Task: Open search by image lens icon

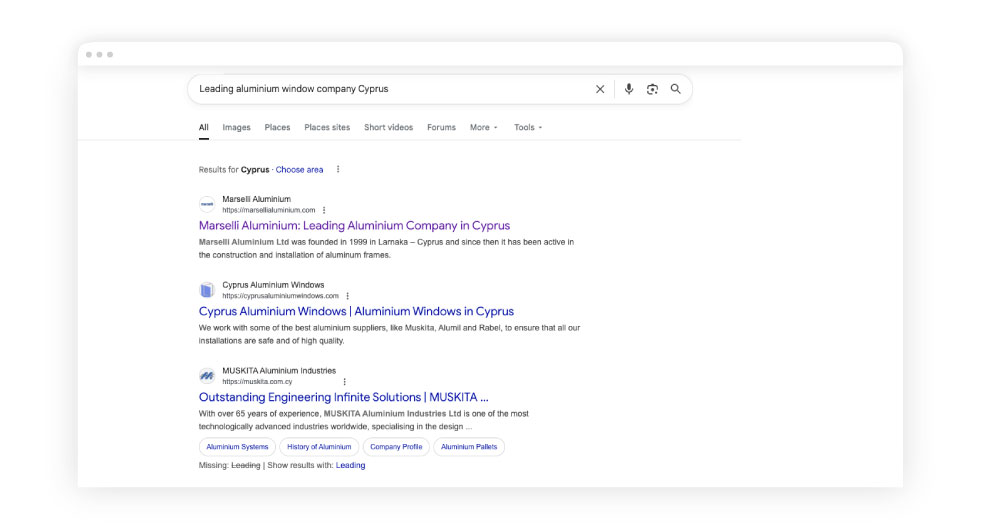Action: coord(652,89)
